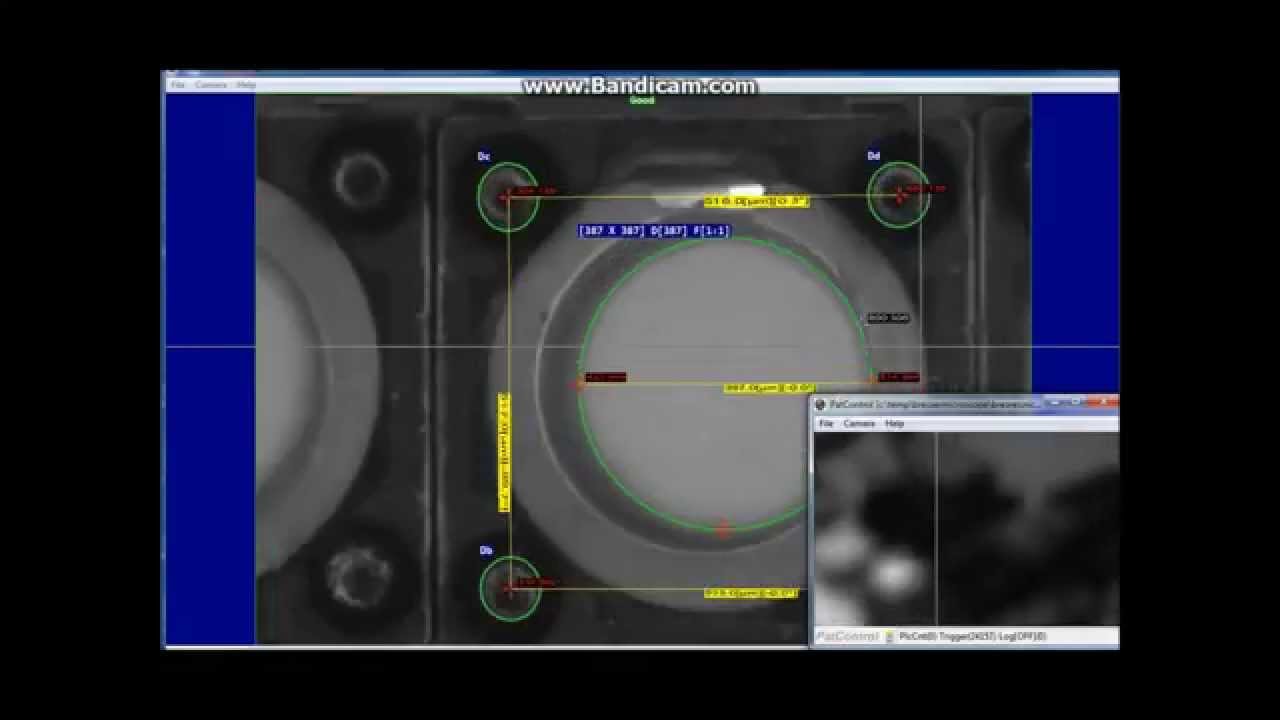Click the vertical yellow measurement label on the left line

504,452
